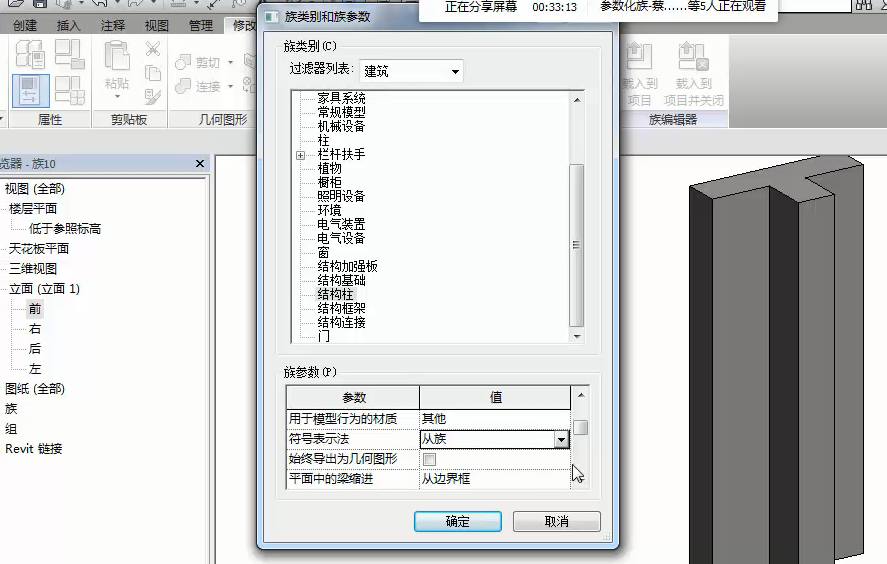Select the 前 elevation view in browser
The height and width of the screenshot is (564, 887).
[35, 309]
